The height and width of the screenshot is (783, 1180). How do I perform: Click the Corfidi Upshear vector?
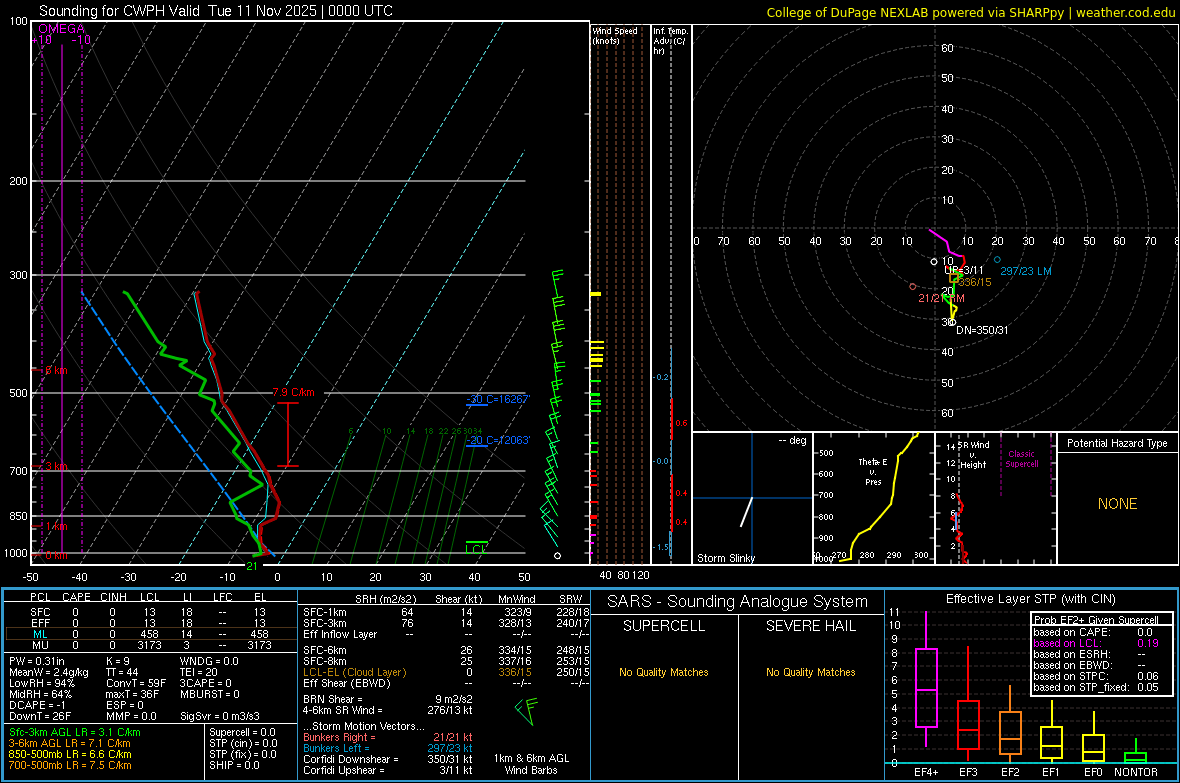coord(388,770)
